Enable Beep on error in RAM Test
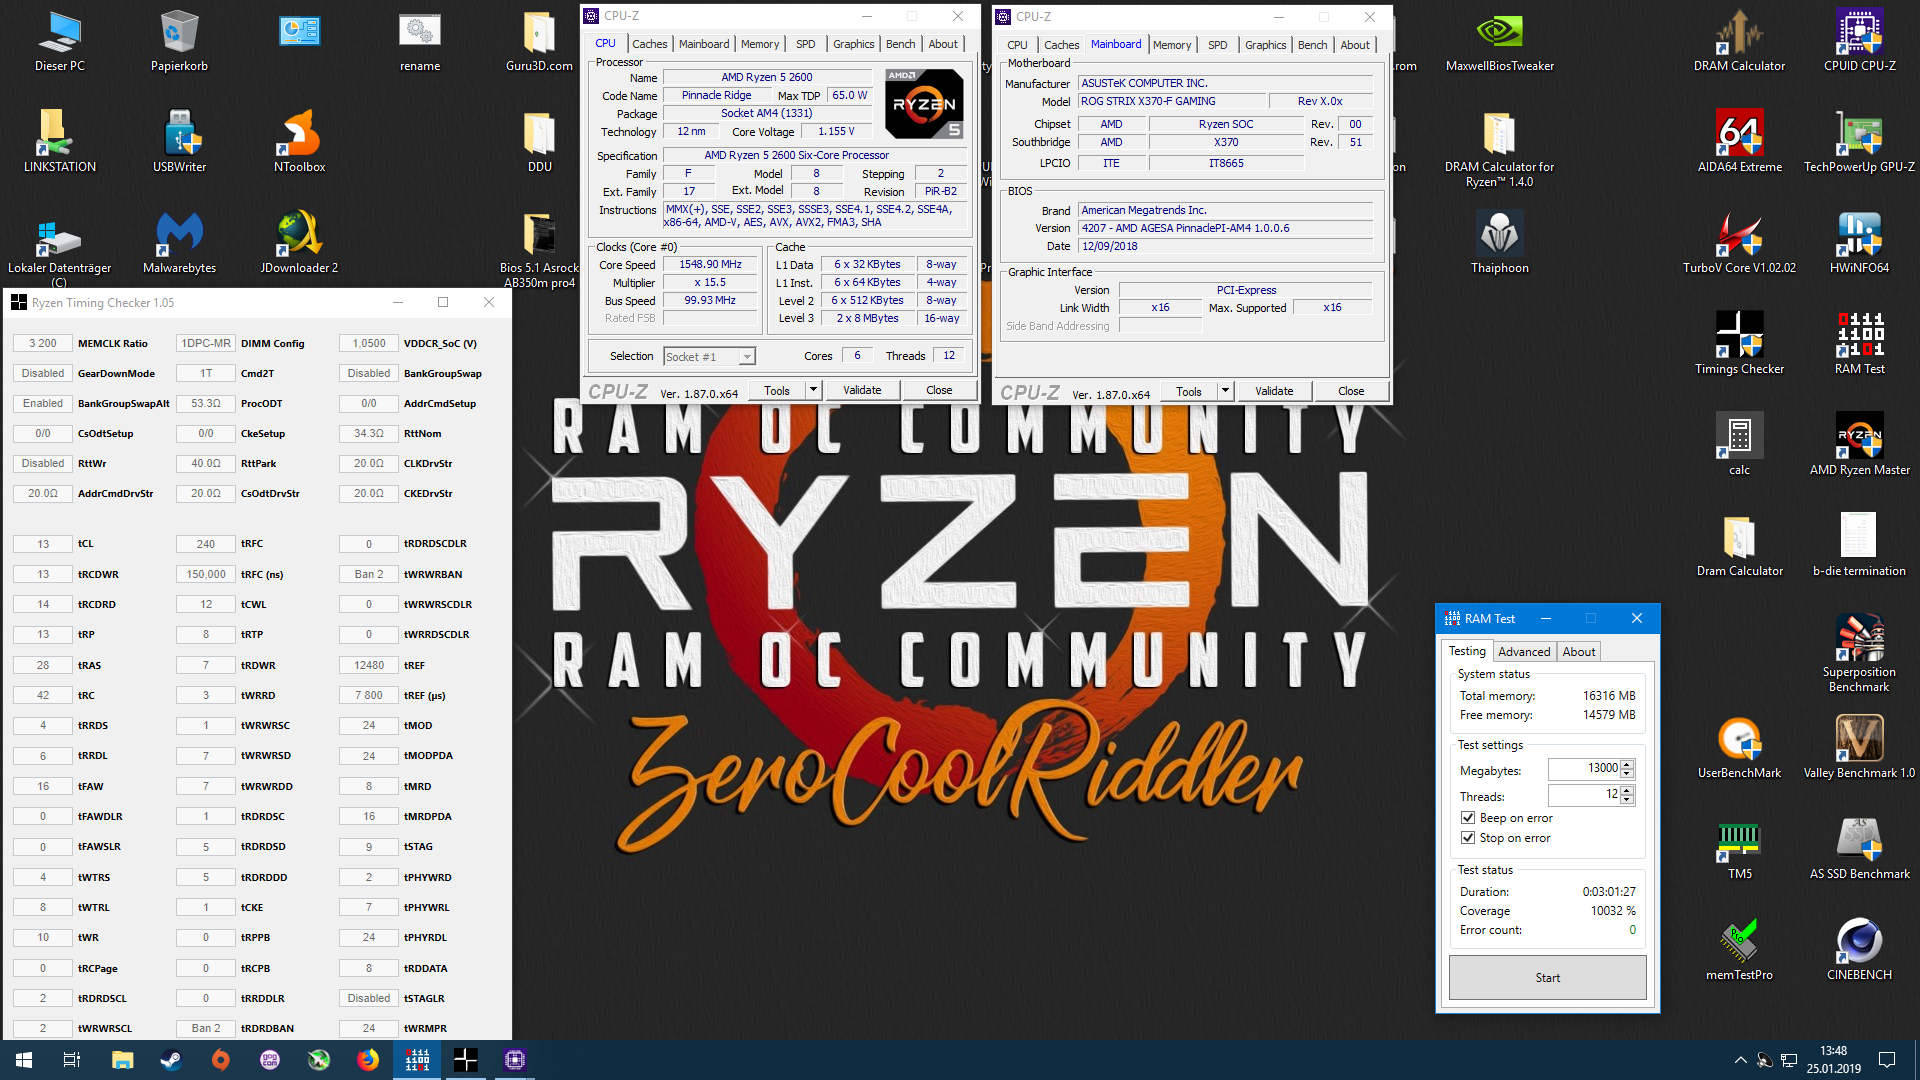 [x=1468, y=817]
